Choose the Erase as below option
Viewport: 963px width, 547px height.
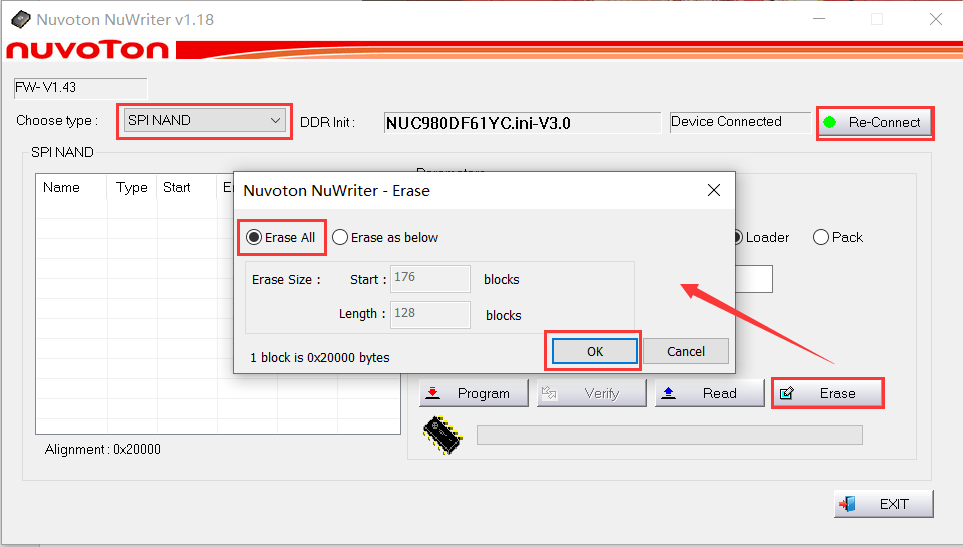pyautogui.click(x=385, y=238)
